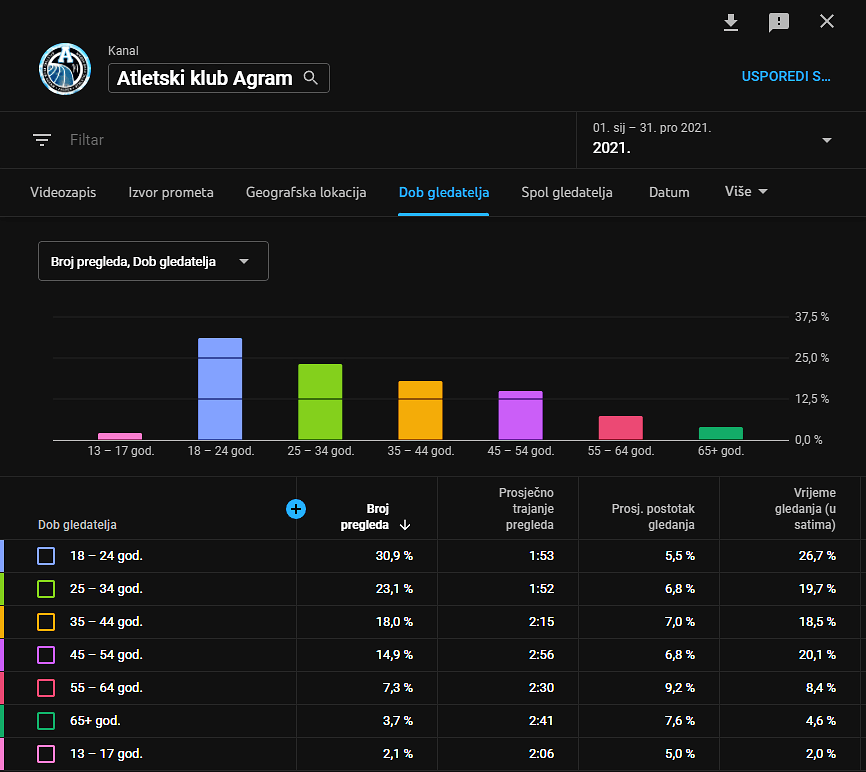
Task: Click the 18 – 24 god. chart bar
Action: click(x=220, y=389)
